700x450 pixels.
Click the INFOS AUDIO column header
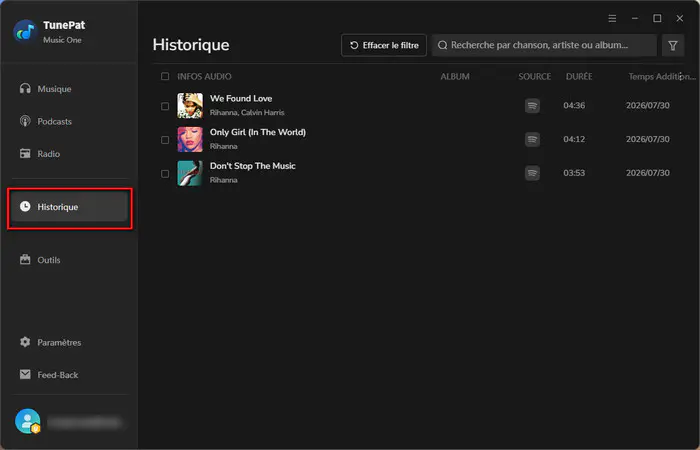tap(204, 77)
